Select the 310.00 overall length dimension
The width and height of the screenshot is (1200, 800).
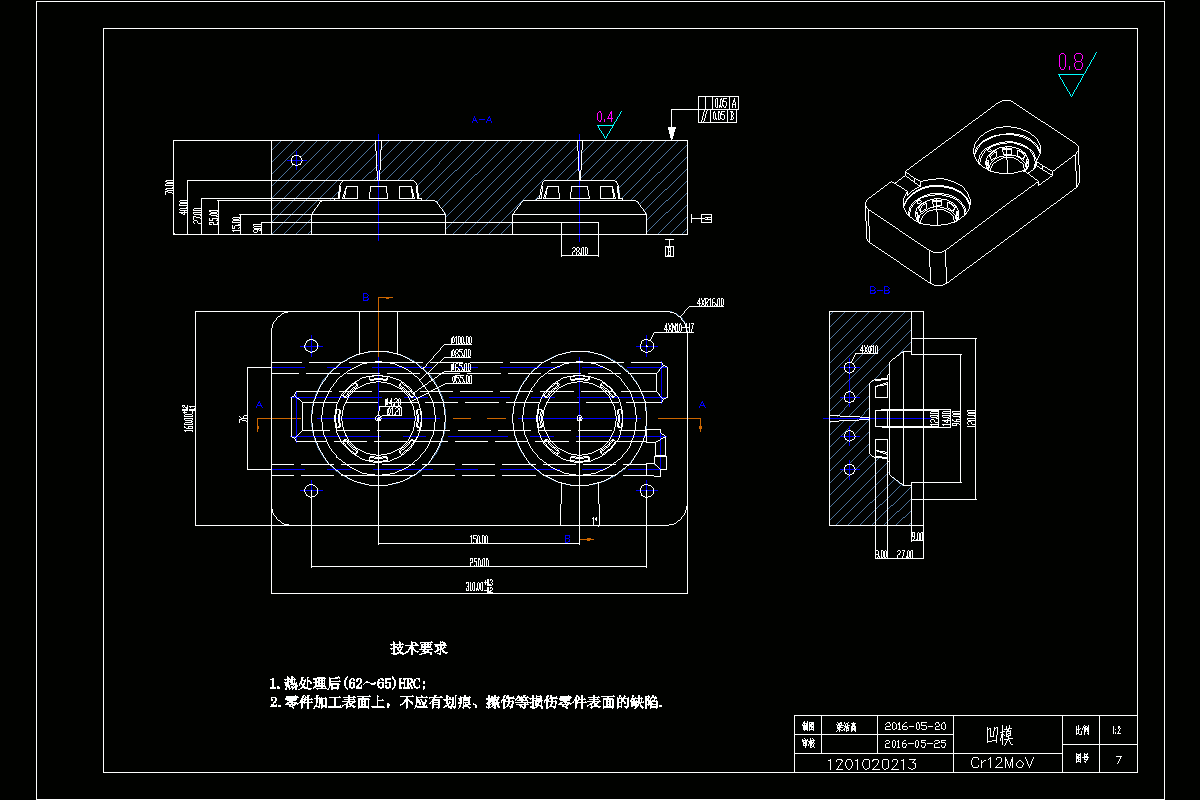click(478, 586)
